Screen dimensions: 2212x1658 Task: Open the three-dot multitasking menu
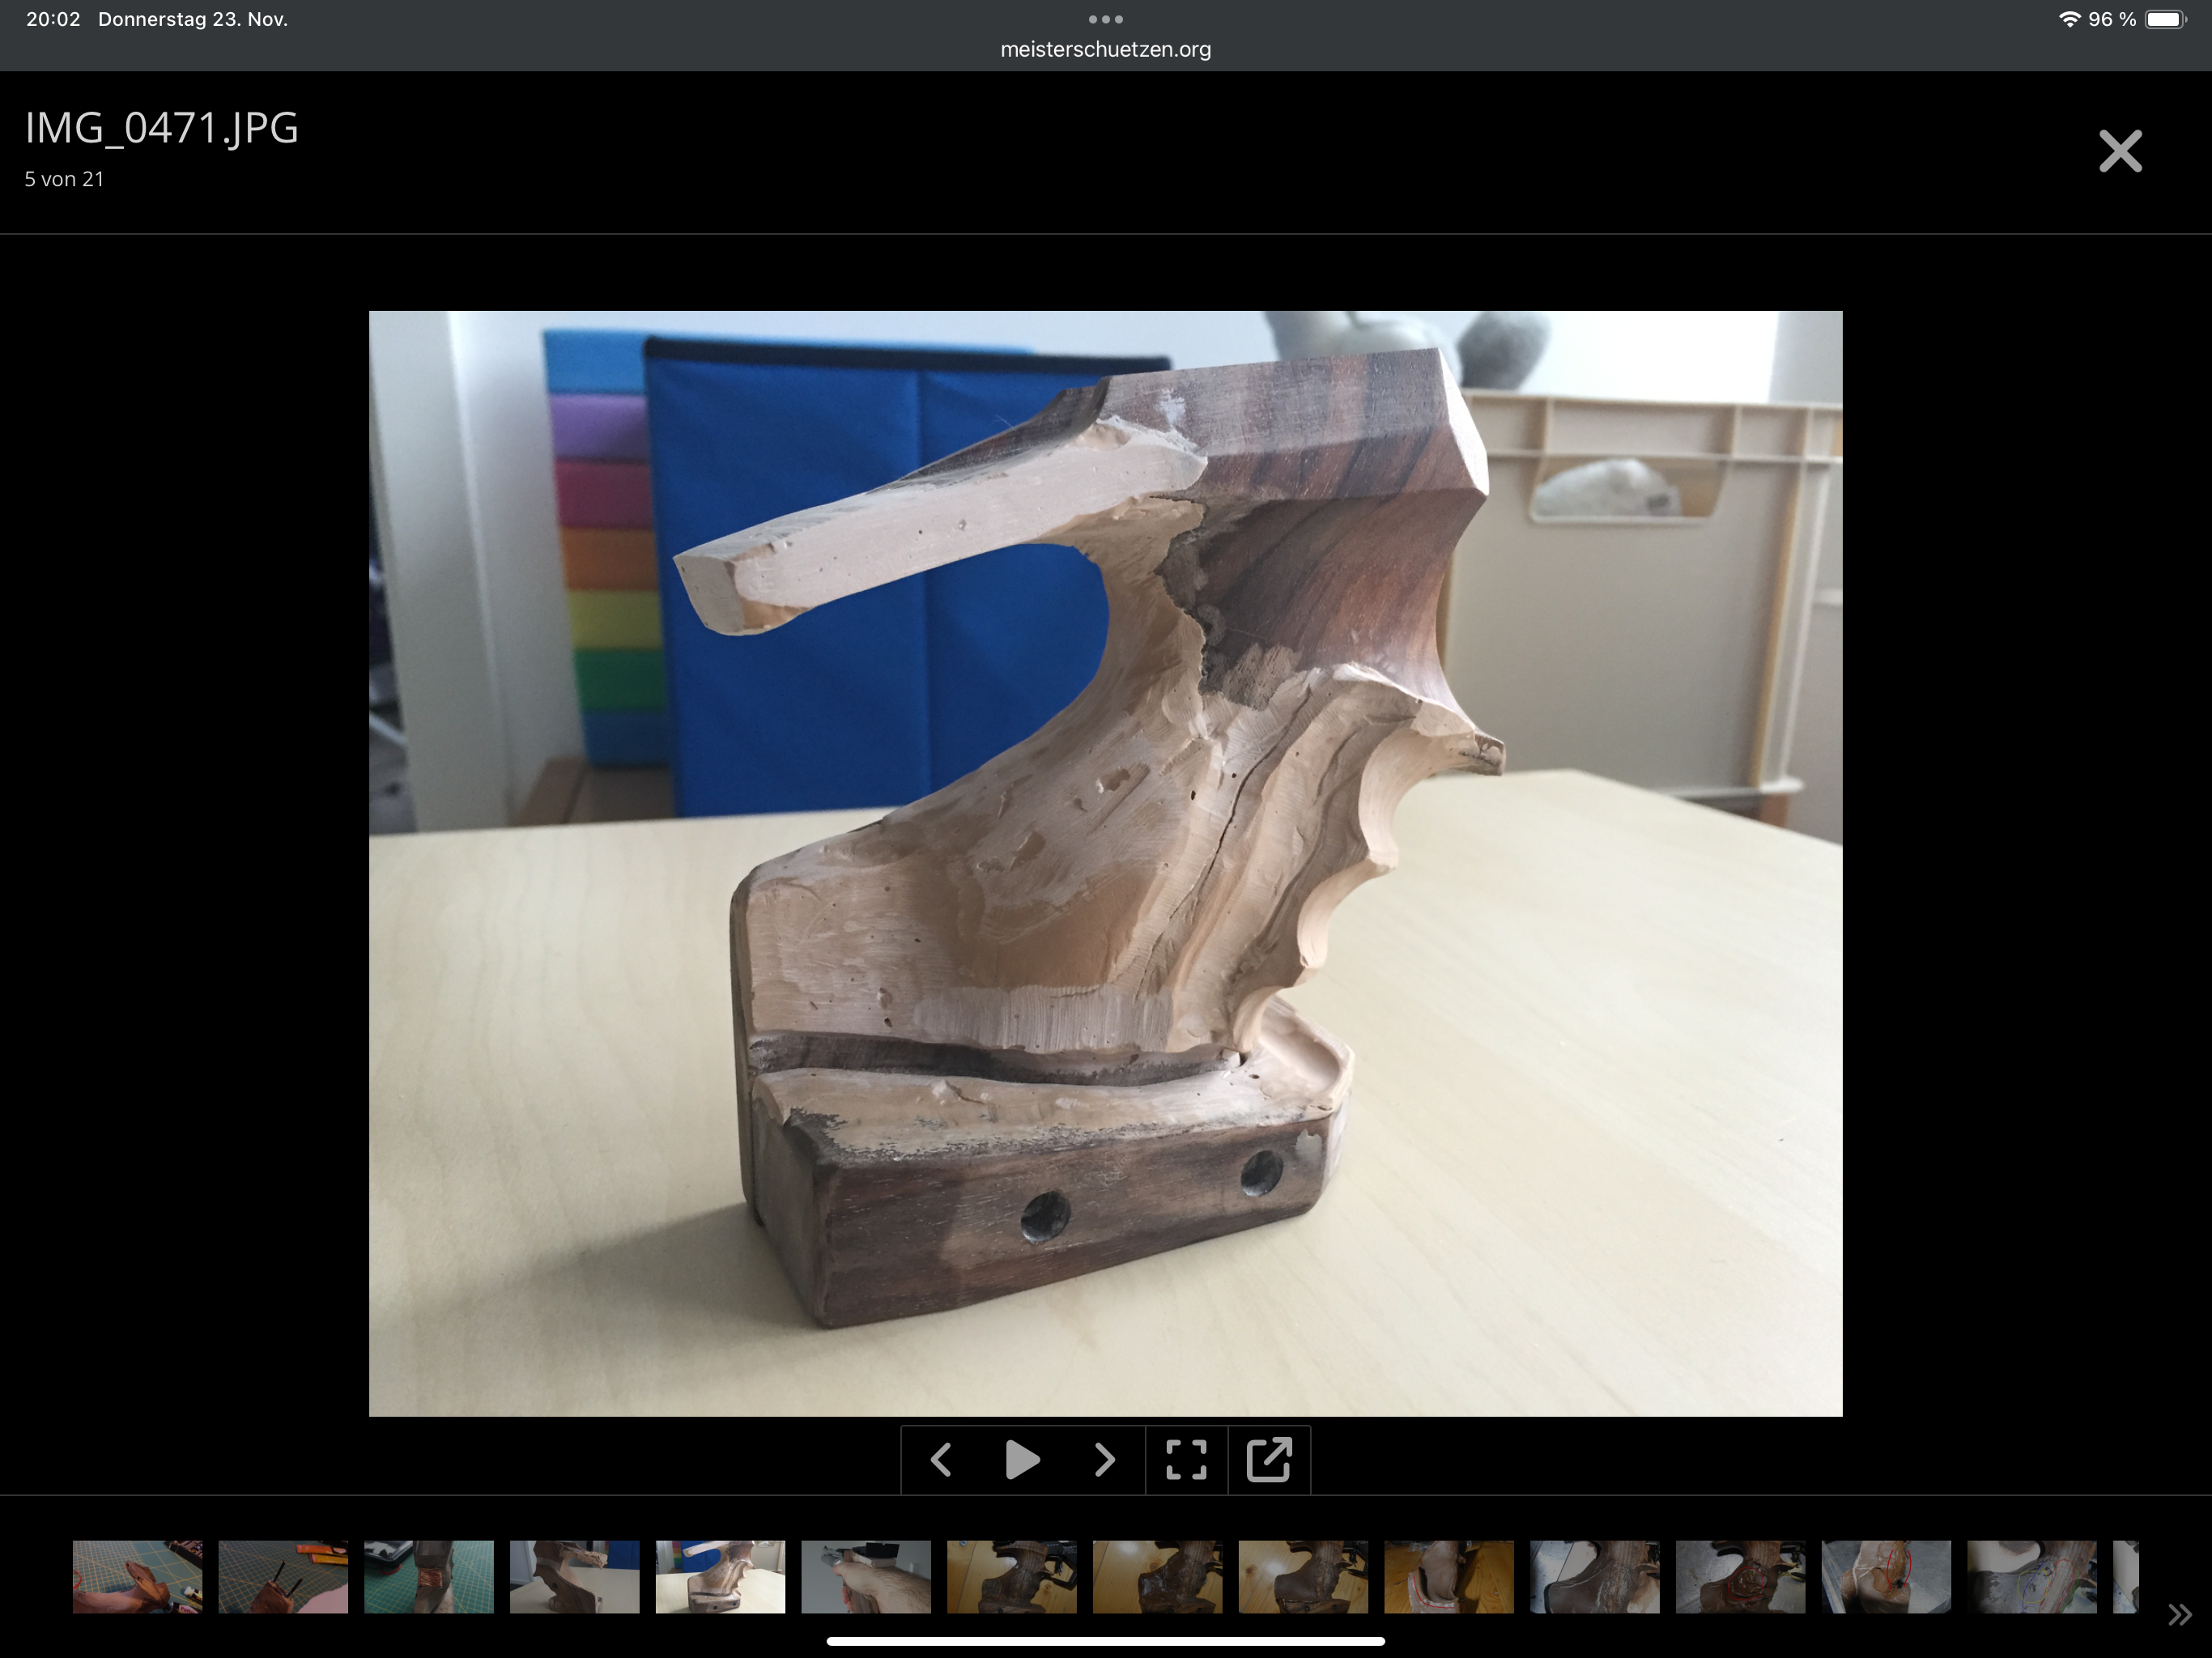pyautogui.click(x=1105, y=19)
